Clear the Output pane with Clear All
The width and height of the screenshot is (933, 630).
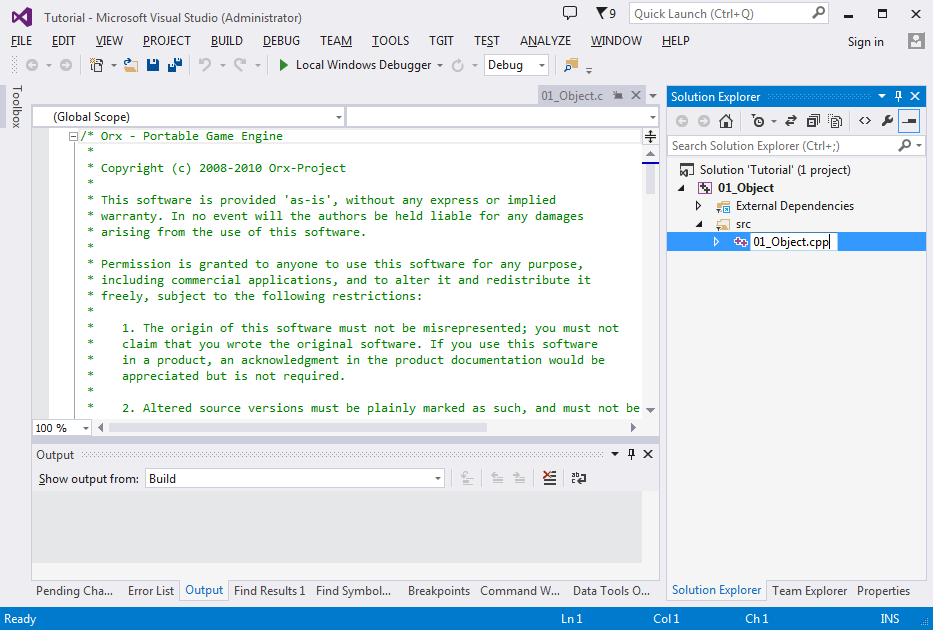[549, 479]
